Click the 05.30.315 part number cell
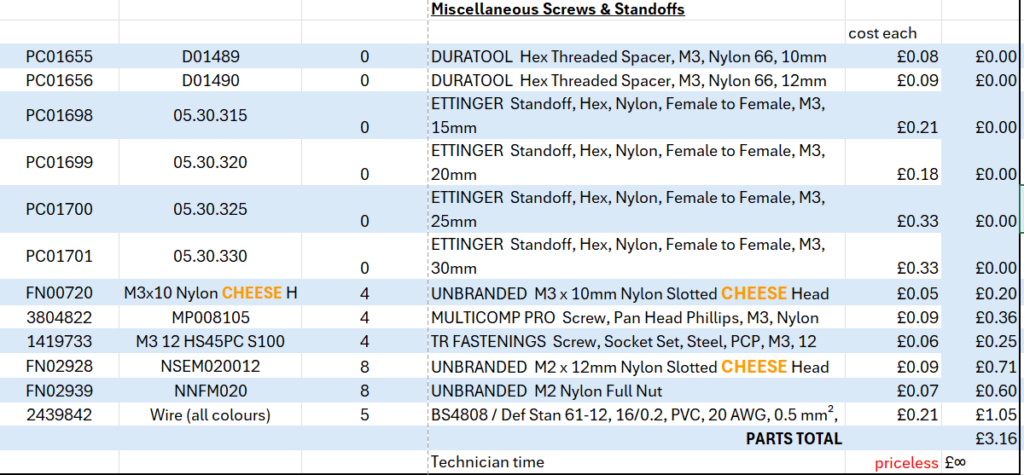Image resolution: width=1024 pixels, height=475 pixels. coord(209,116)
